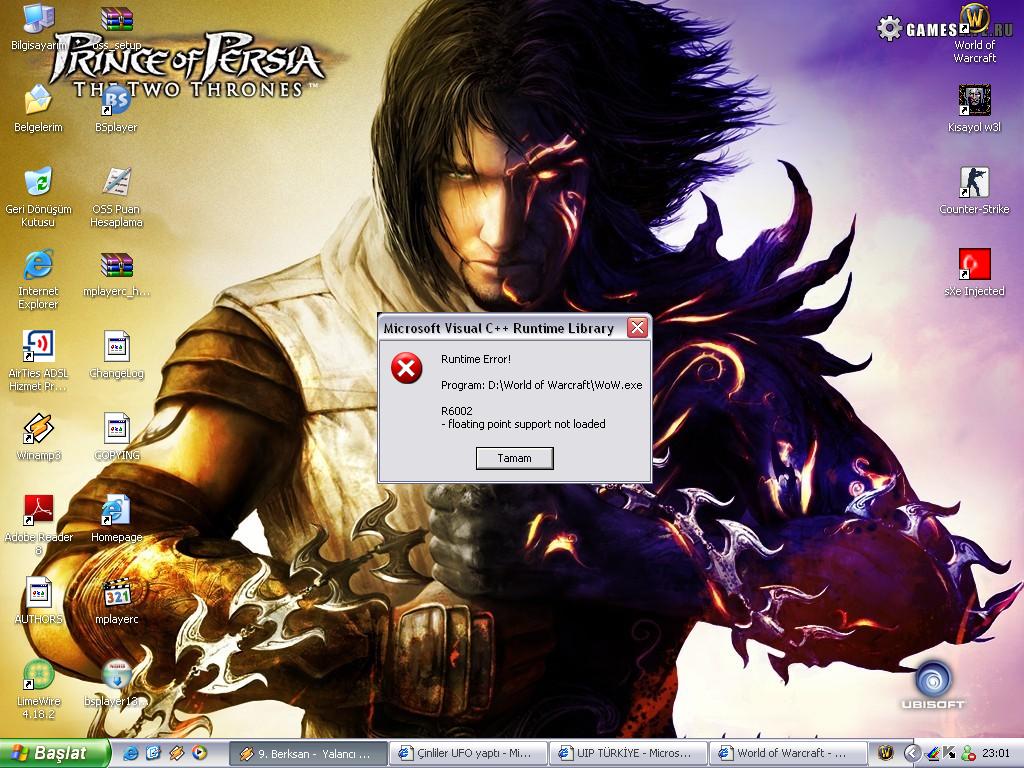Select the Kısayol w3l shortcut icon
This screenshot has height=768, width=1024.
(974, 101)
